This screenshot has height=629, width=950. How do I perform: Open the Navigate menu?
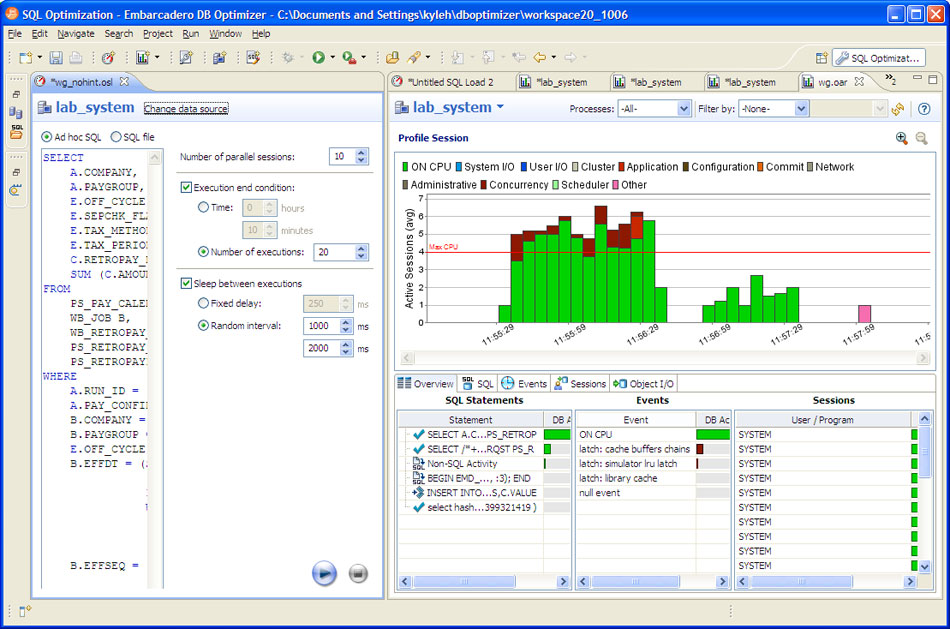click(x=76, y=34)
